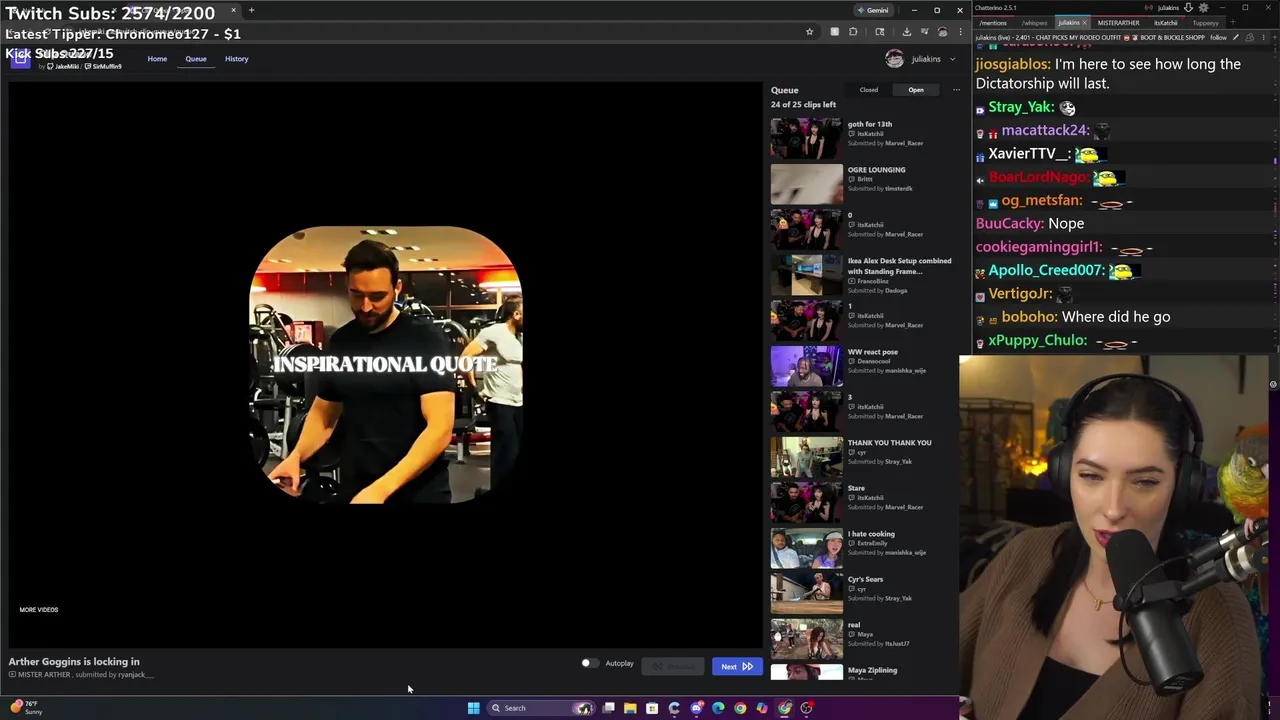Screen dimensions: 1280x720
Task: Click the pencil icon in Chatterino channel header
Action: tap(1236, 37)
